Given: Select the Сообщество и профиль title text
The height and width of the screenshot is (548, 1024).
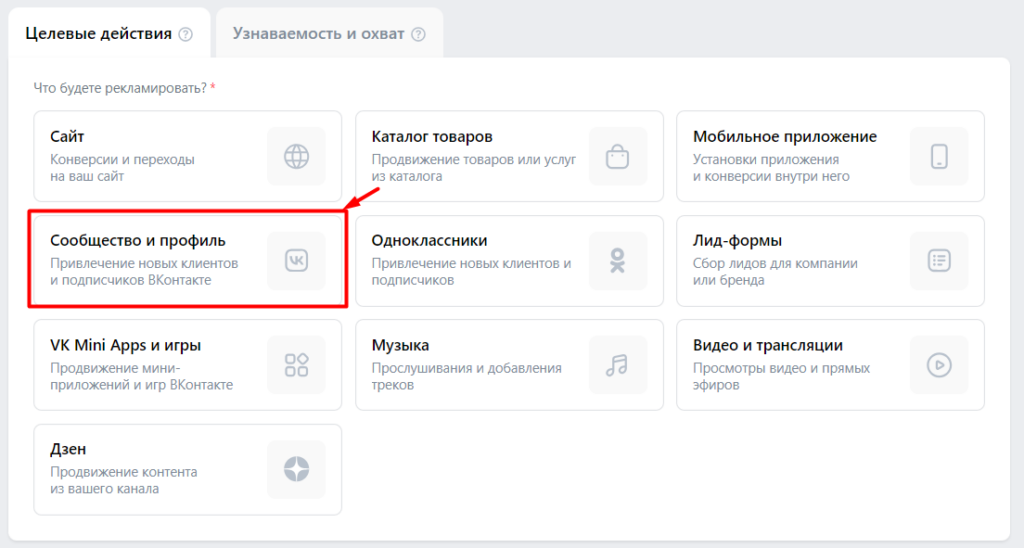Looking at the screenshot, I should pos(138,241).
